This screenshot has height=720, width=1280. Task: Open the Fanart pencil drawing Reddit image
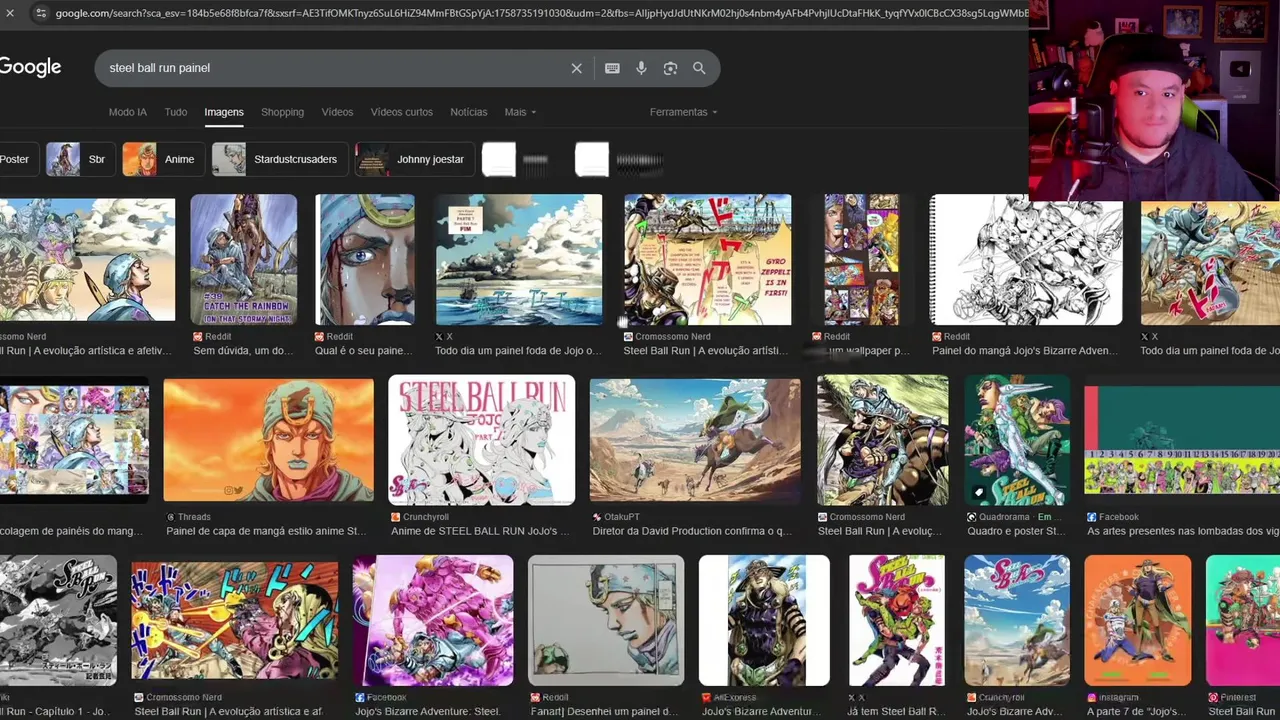point(606,621)
